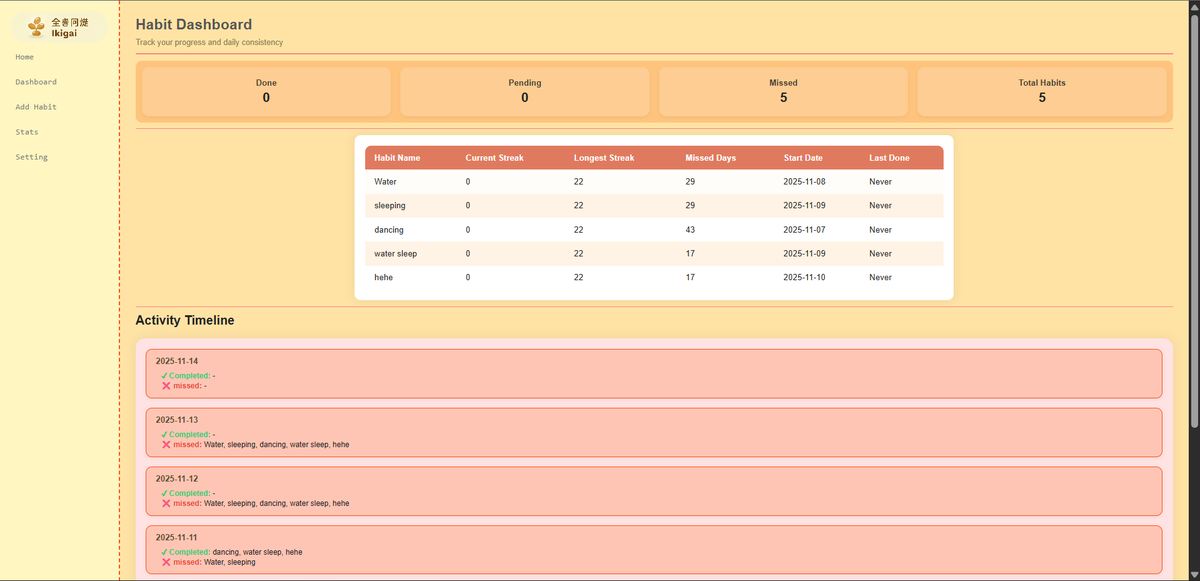
Task: Select the hehe habit row name
Action: point(383,278)
